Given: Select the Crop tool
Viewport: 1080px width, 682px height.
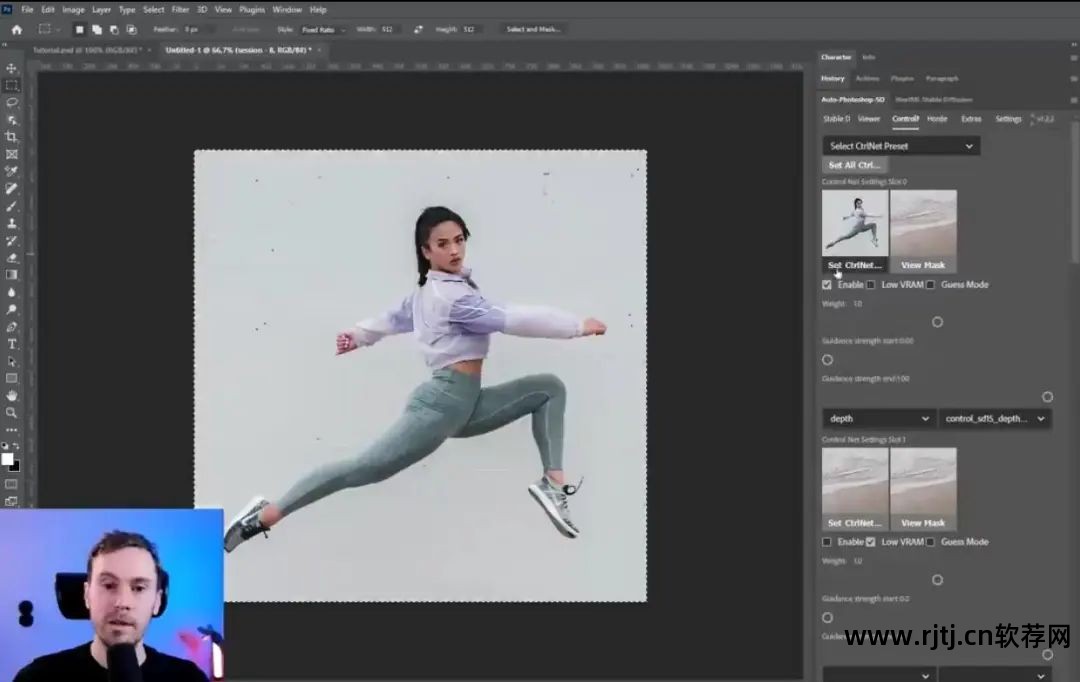Looking at the screenshot, I should 12,137.
